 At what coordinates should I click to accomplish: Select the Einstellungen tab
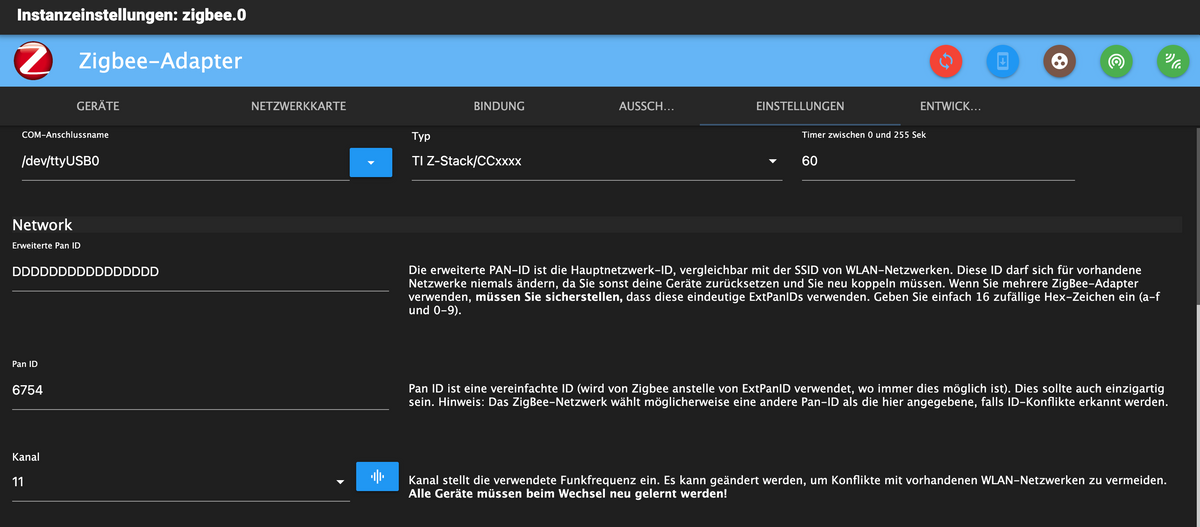point(800,106)
